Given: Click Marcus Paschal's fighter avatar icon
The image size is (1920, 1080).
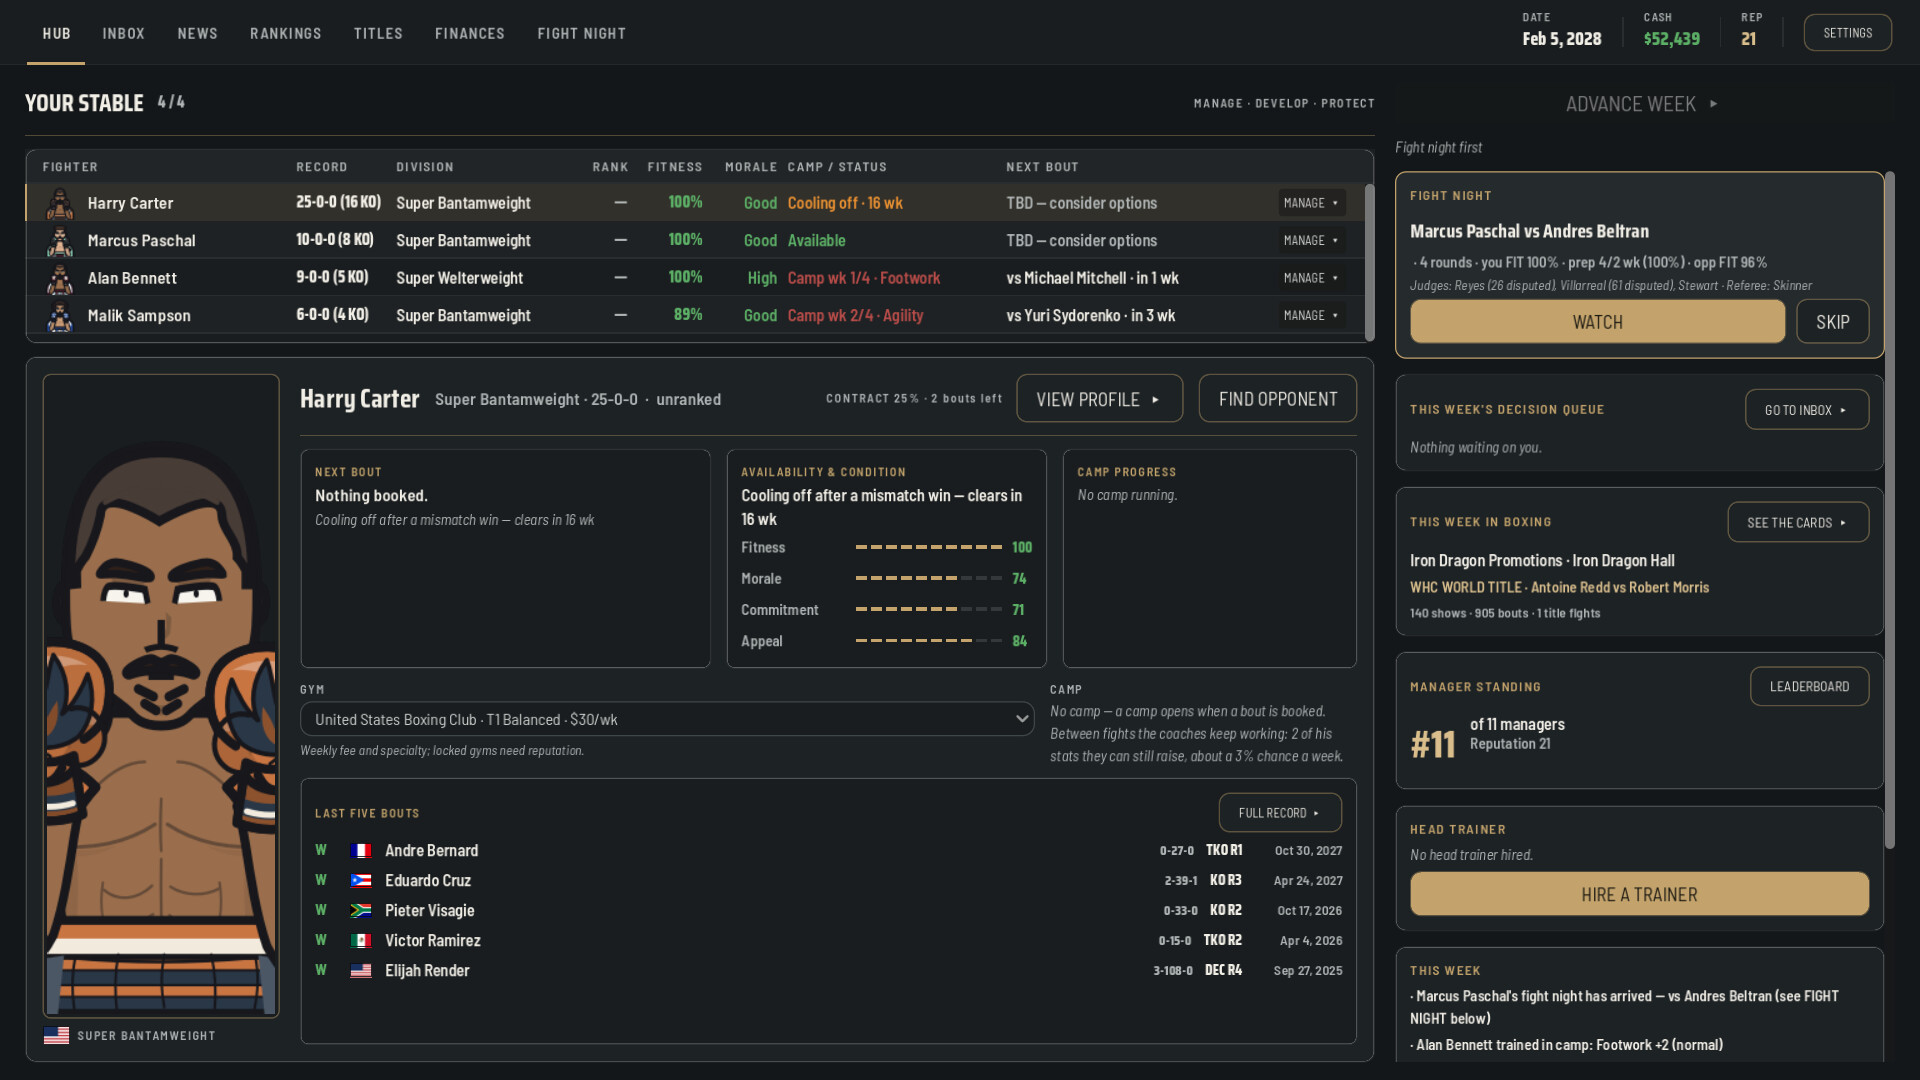Looking at the screenshot, I should click(60, 241).
